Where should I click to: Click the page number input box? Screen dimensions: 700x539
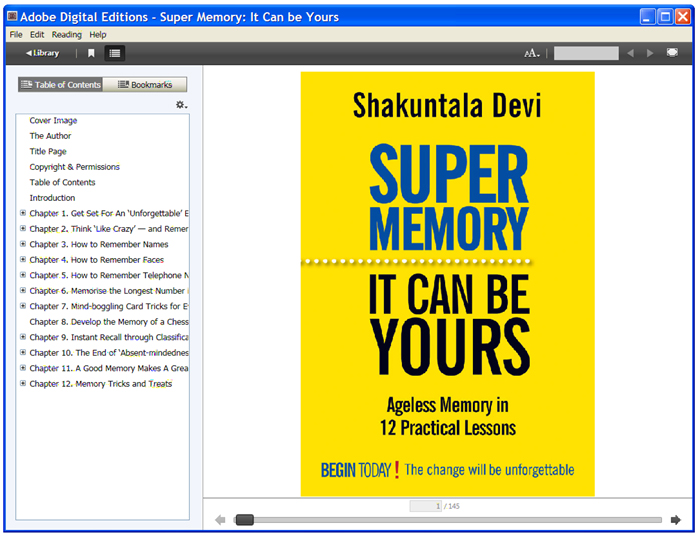click(425, 506)
